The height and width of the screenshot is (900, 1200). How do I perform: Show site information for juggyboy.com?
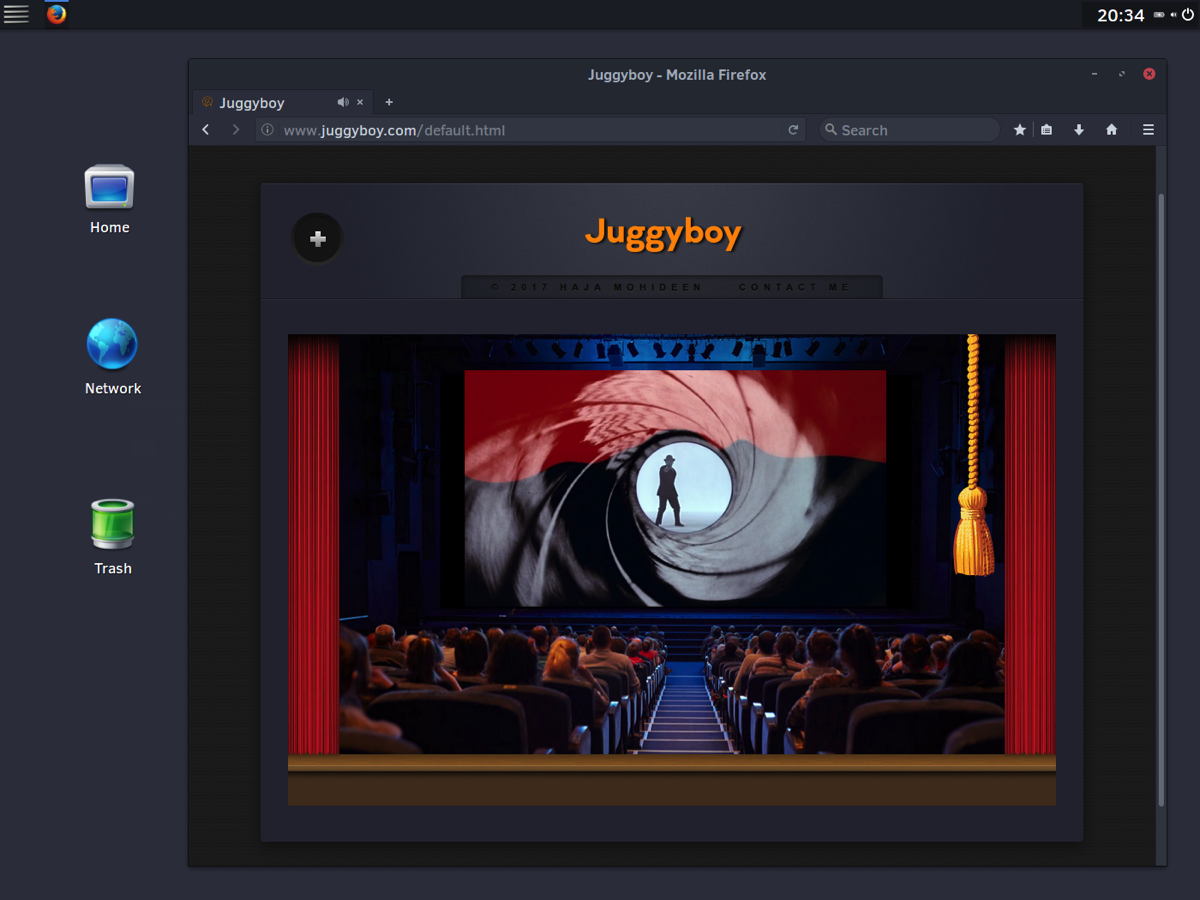click(267, 130)
